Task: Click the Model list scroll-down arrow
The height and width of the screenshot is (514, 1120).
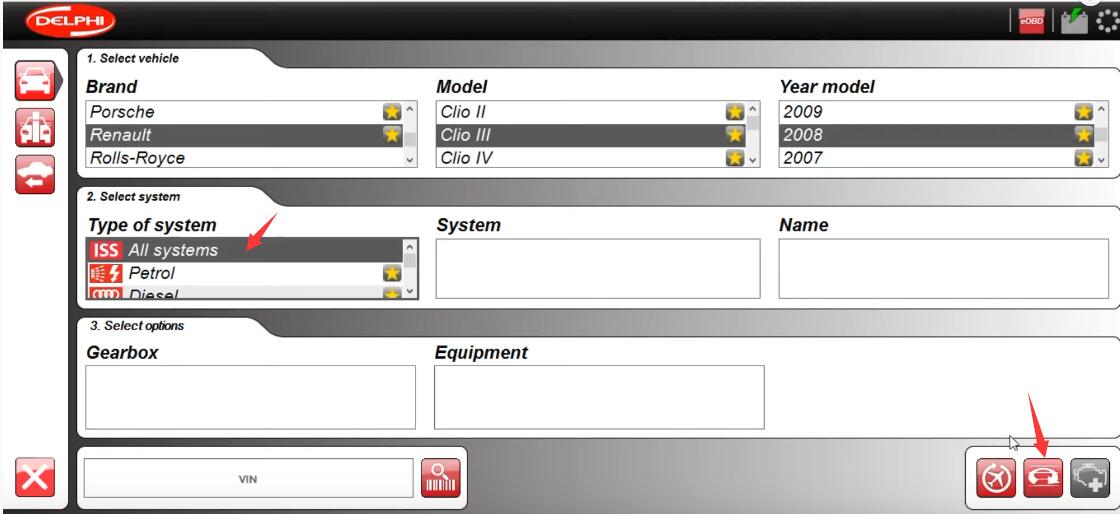Action: (753, 160)
